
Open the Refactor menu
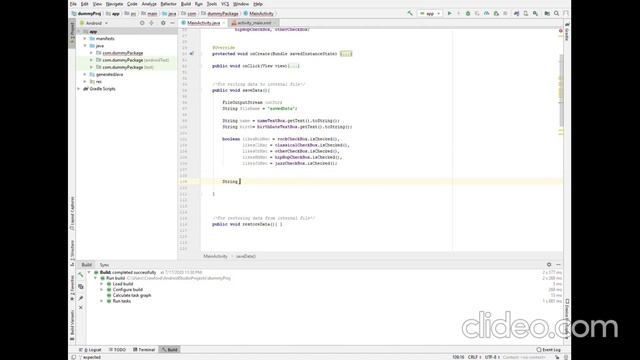point(168,4)
